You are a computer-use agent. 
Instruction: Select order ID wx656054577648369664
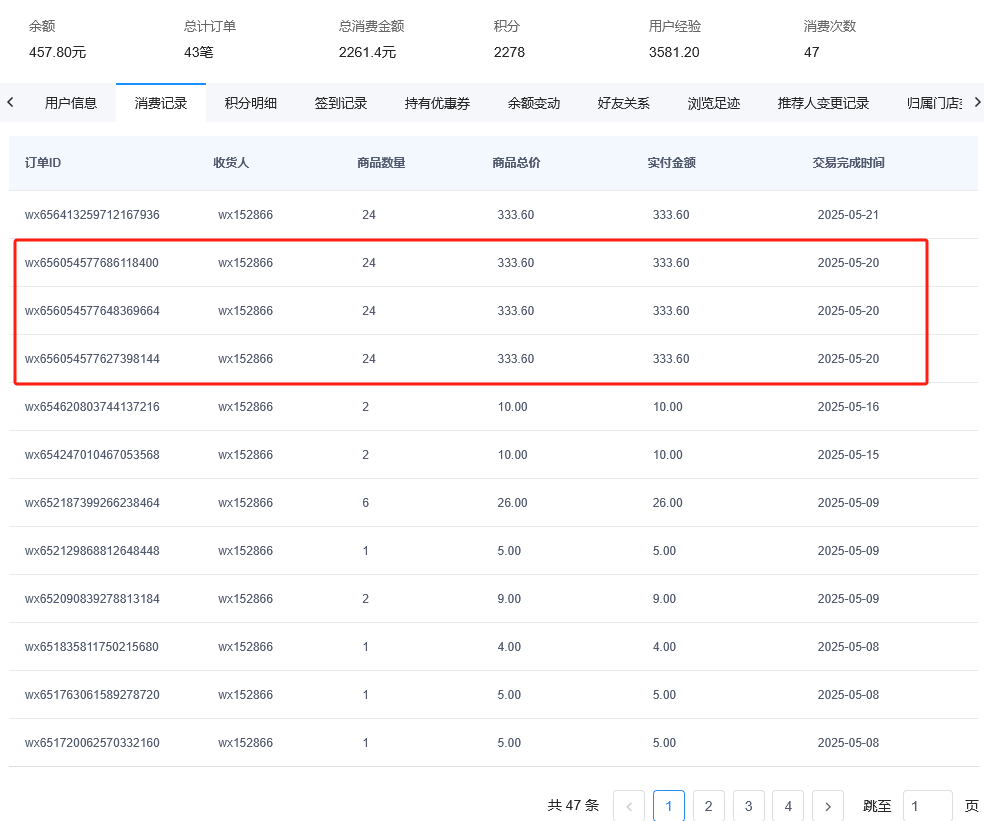click(x=92, y=311)
